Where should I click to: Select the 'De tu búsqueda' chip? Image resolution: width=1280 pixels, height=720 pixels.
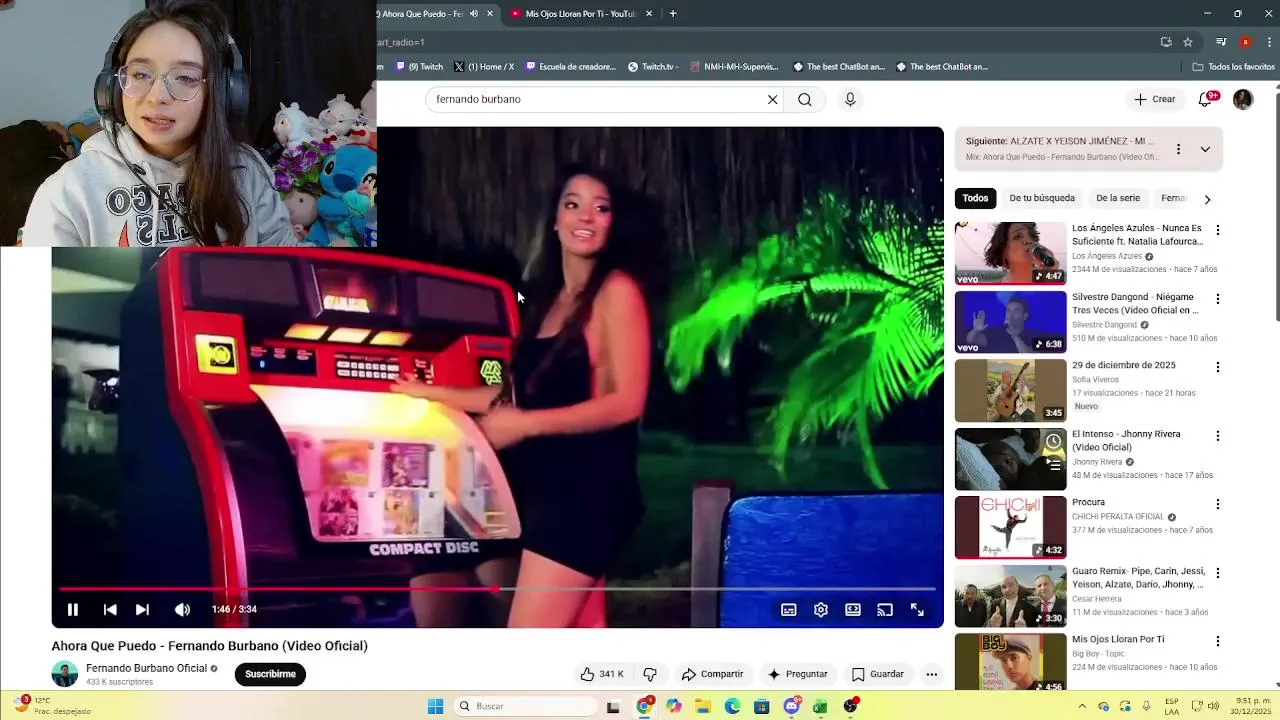coord(1042,198)
